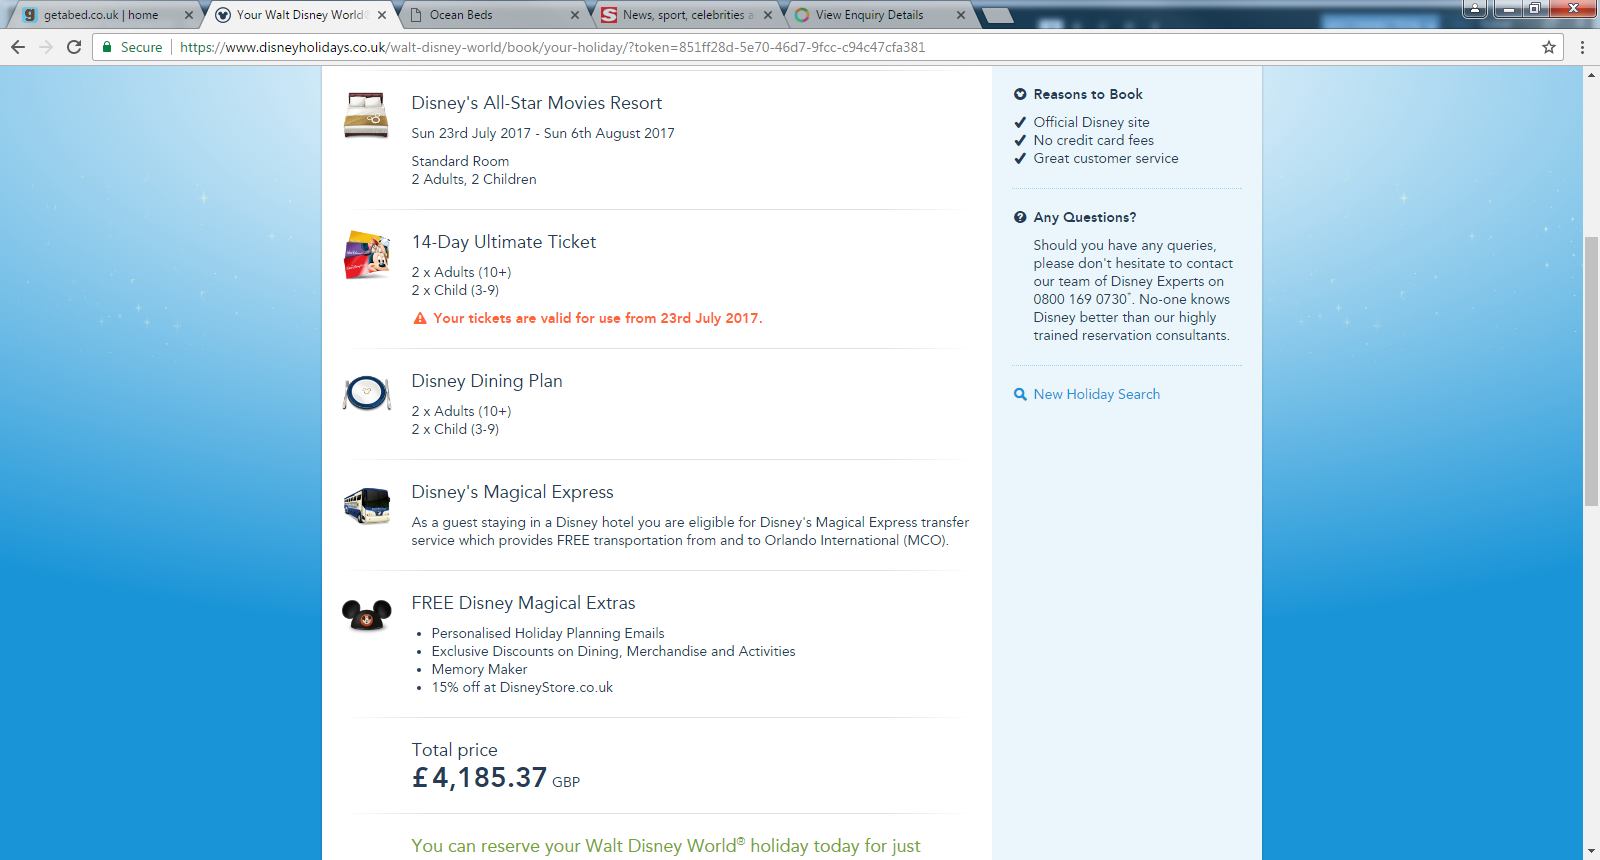Screen dimensions: 1600x860
Task: Click the Any Questions? heading
Action: tap(1085, 217)
